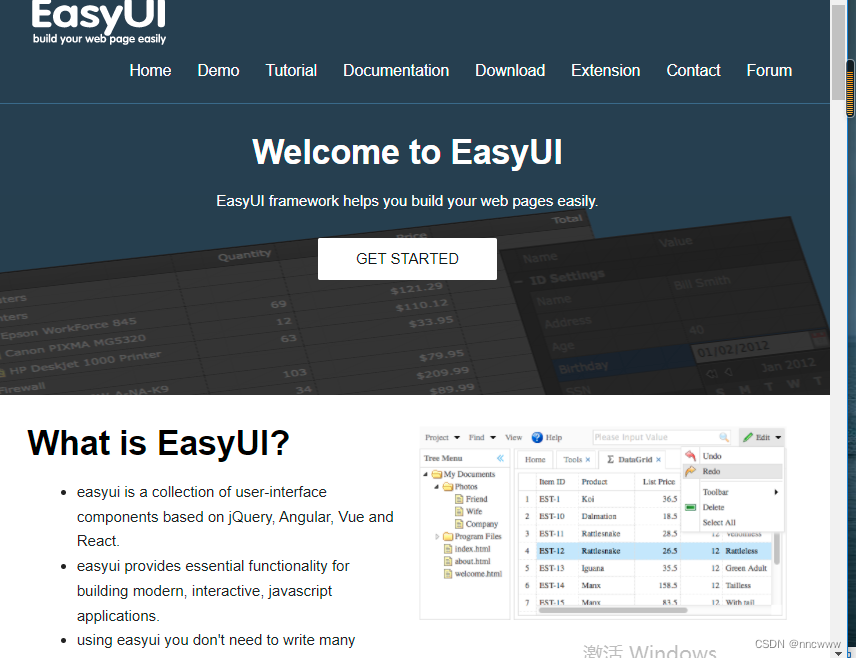Viewport: 856px width, 658px height.
Task: Click the GET STARTED button
Action: point(407,259)
